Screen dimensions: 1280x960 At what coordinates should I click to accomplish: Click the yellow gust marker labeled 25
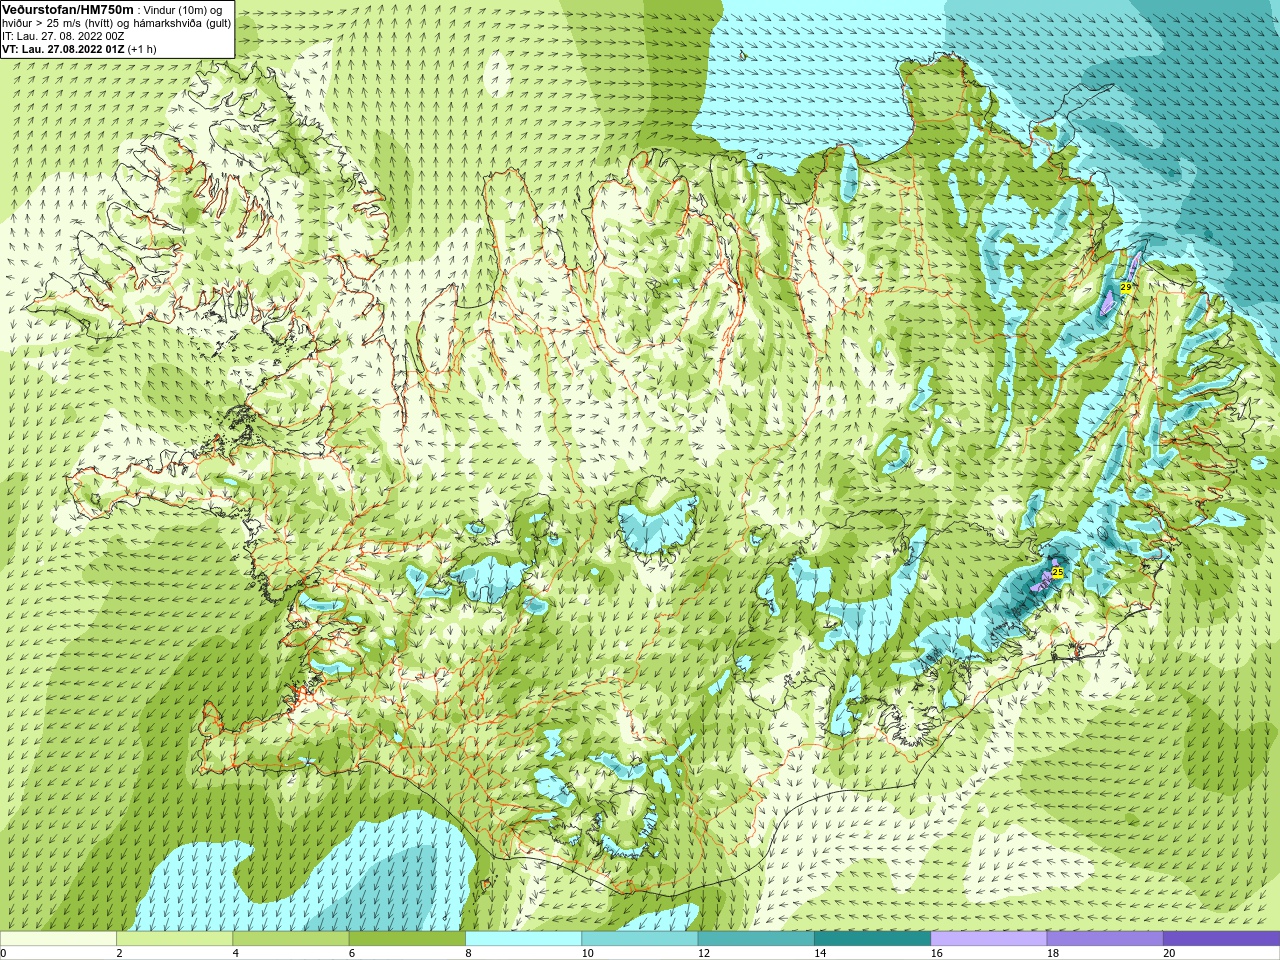pos(1057,572)
